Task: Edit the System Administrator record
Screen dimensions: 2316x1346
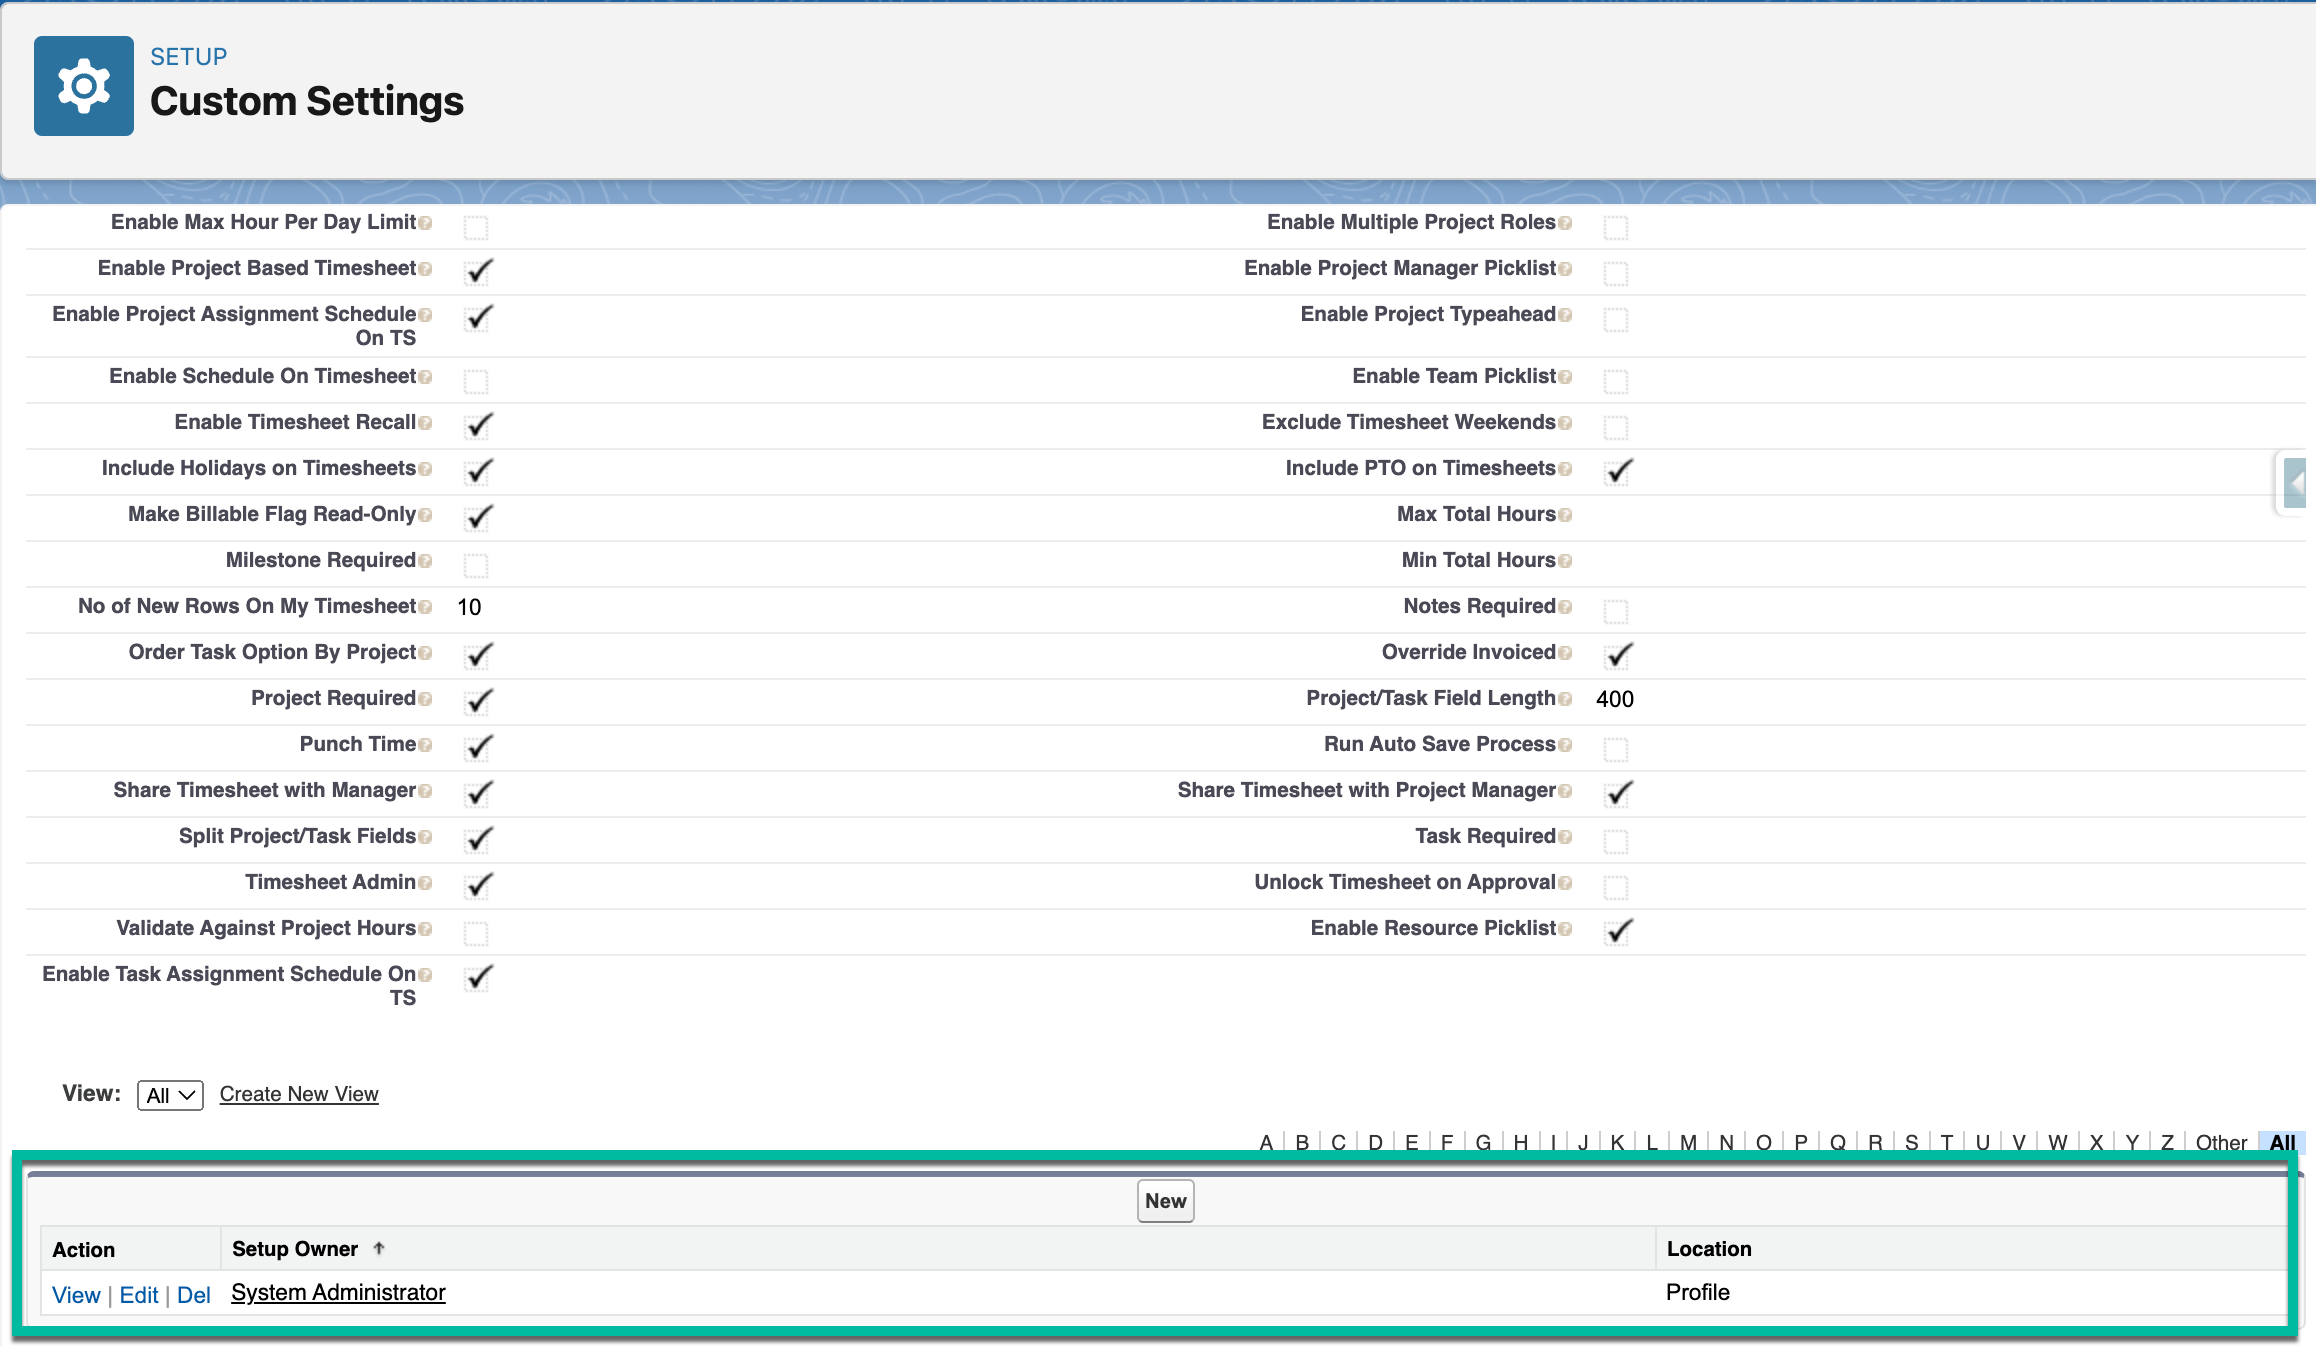Action: pos(139,1294)
